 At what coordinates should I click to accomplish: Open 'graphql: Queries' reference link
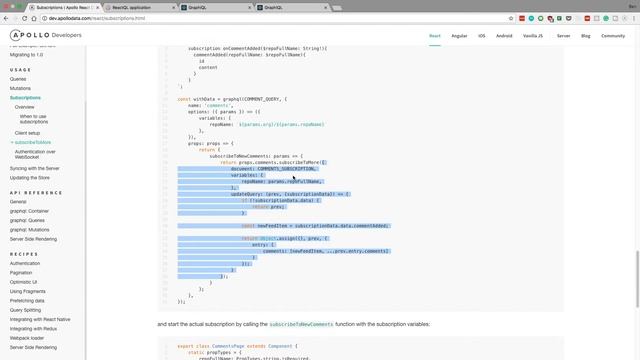[x=27, y=220]
